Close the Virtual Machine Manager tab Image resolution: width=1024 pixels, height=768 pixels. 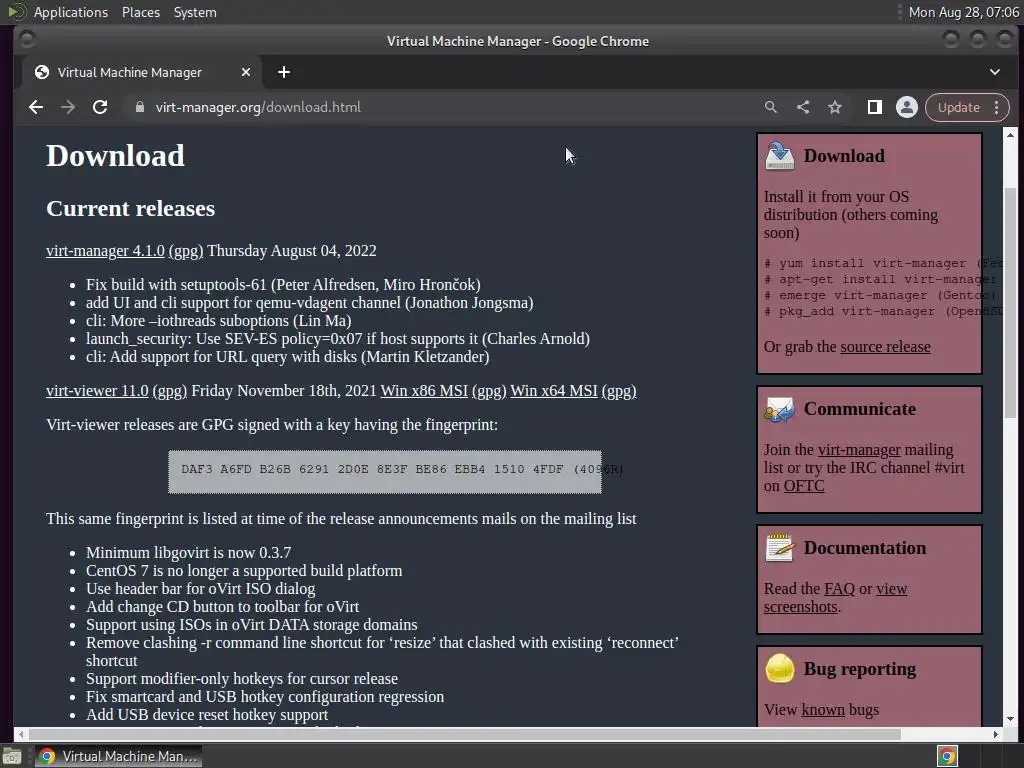[246, 72]
